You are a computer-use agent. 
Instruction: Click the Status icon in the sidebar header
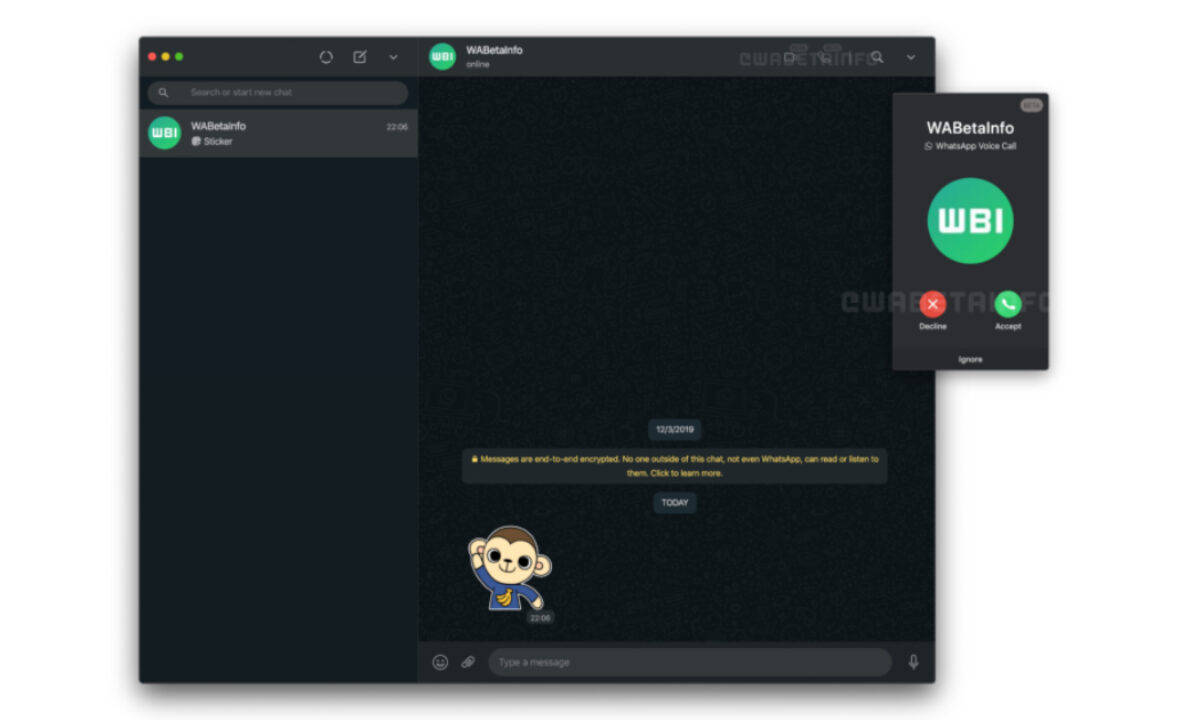pyautogui.click(x=326, y=57)
